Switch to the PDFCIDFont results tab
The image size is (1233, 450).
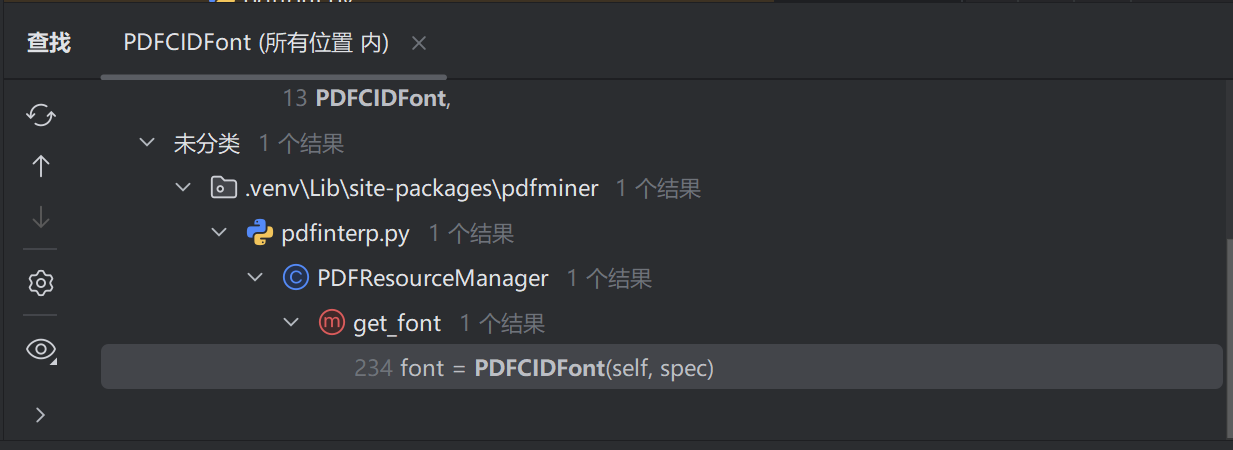point(256,43)
